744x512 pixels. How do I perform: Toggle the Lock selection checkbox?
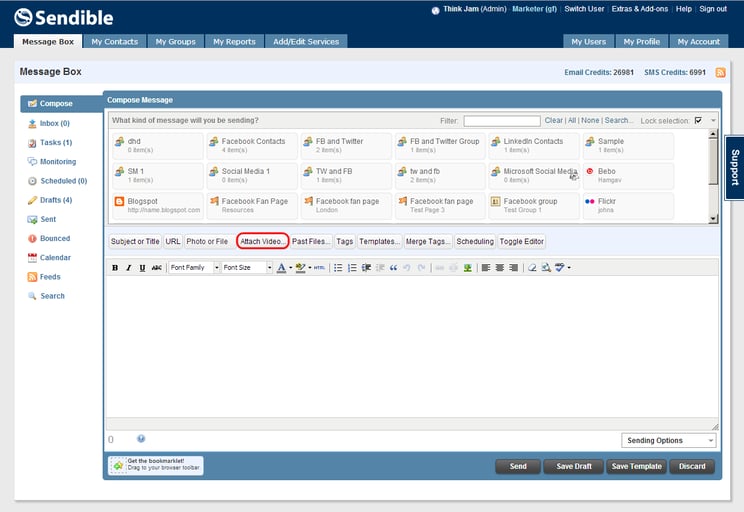(x=698, y=121)
